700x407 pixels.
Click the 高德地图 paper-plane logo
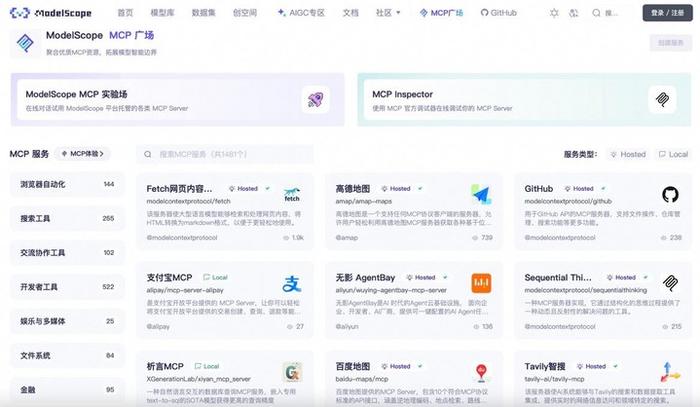point(481,194)
